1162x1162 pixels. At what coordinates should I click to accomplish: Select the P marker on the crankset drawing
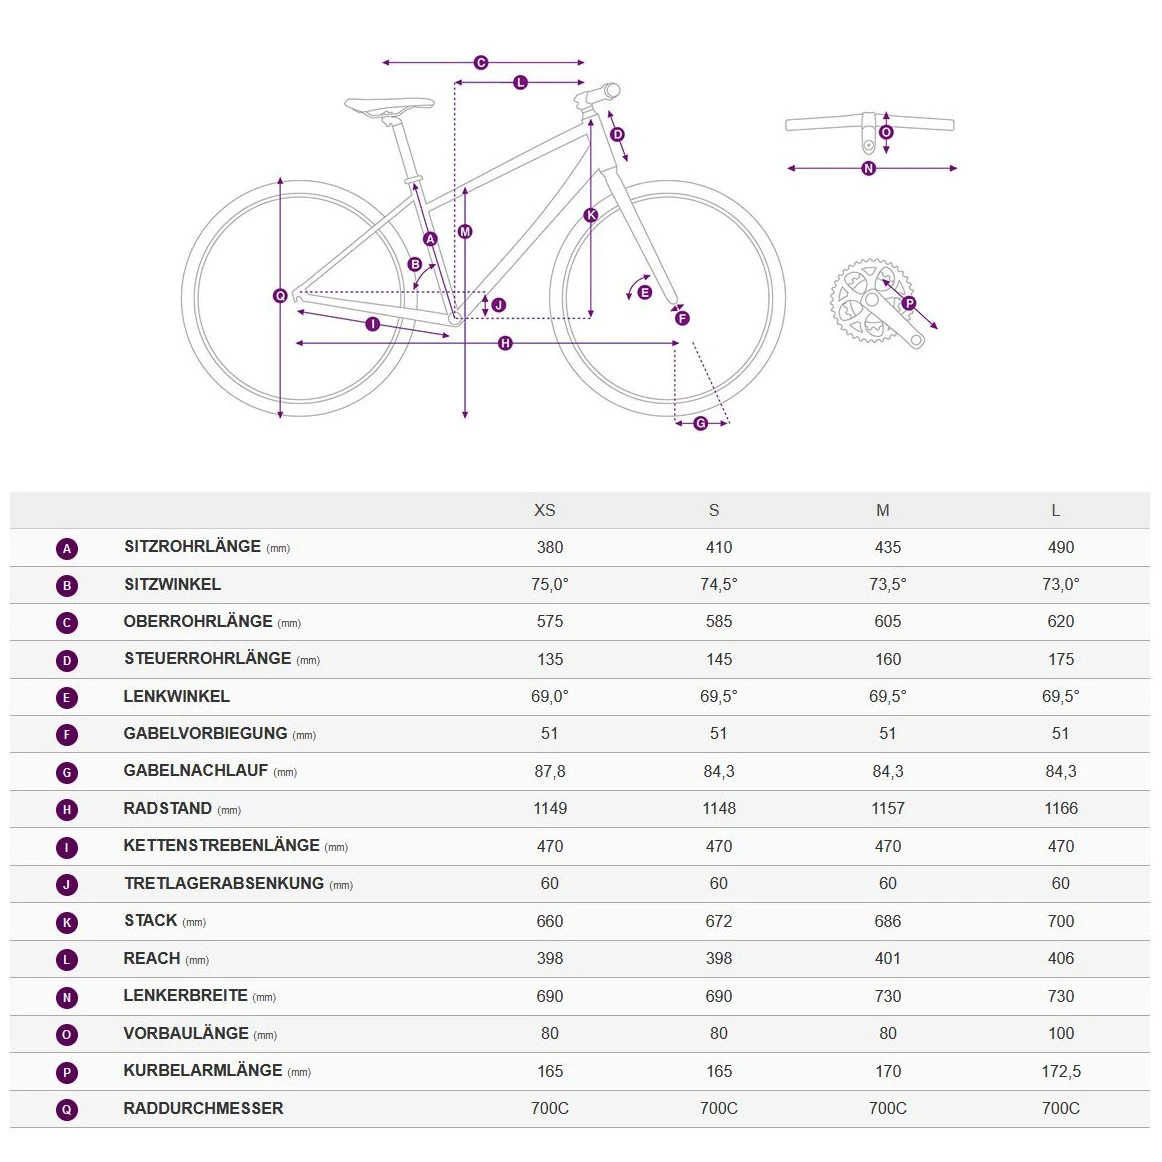[908, 303]
